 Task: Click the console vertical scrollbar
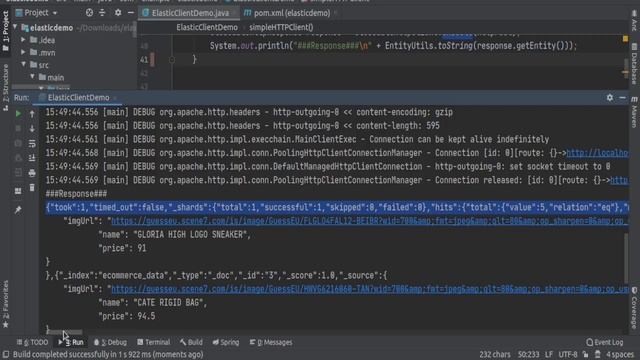(626, 258)
